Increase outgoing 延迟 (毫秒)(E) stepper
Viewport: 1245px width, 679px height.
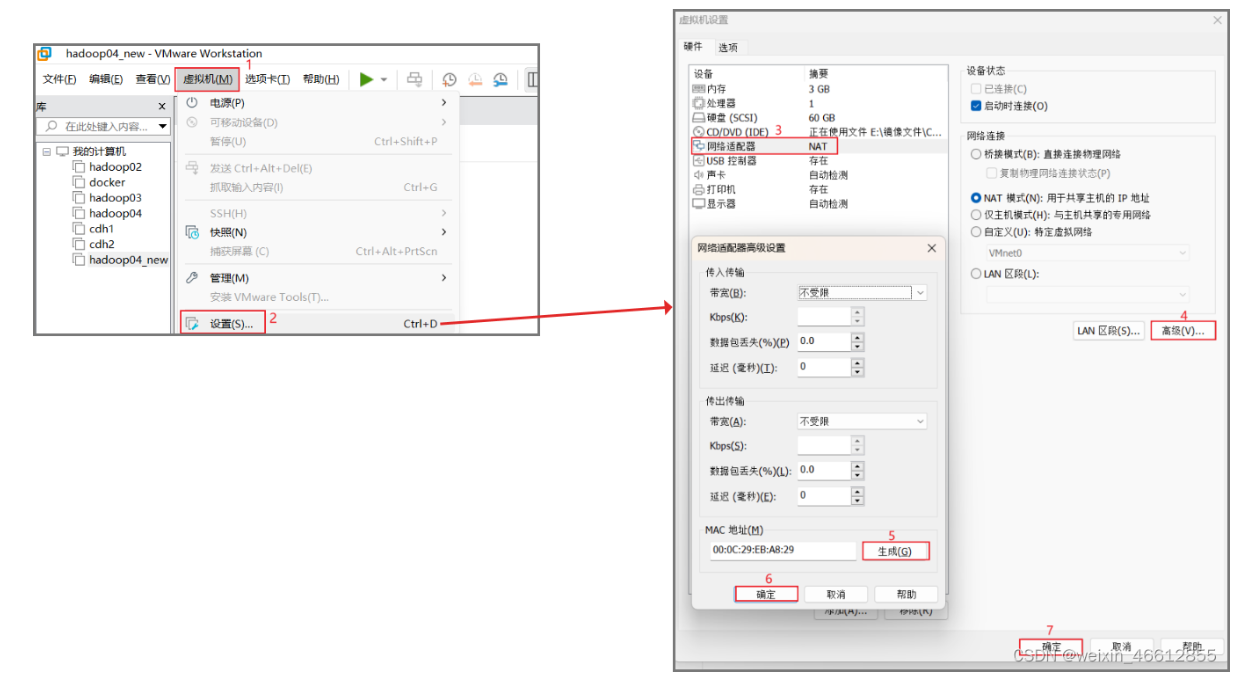pyautogui.click(x=857, y=490)
